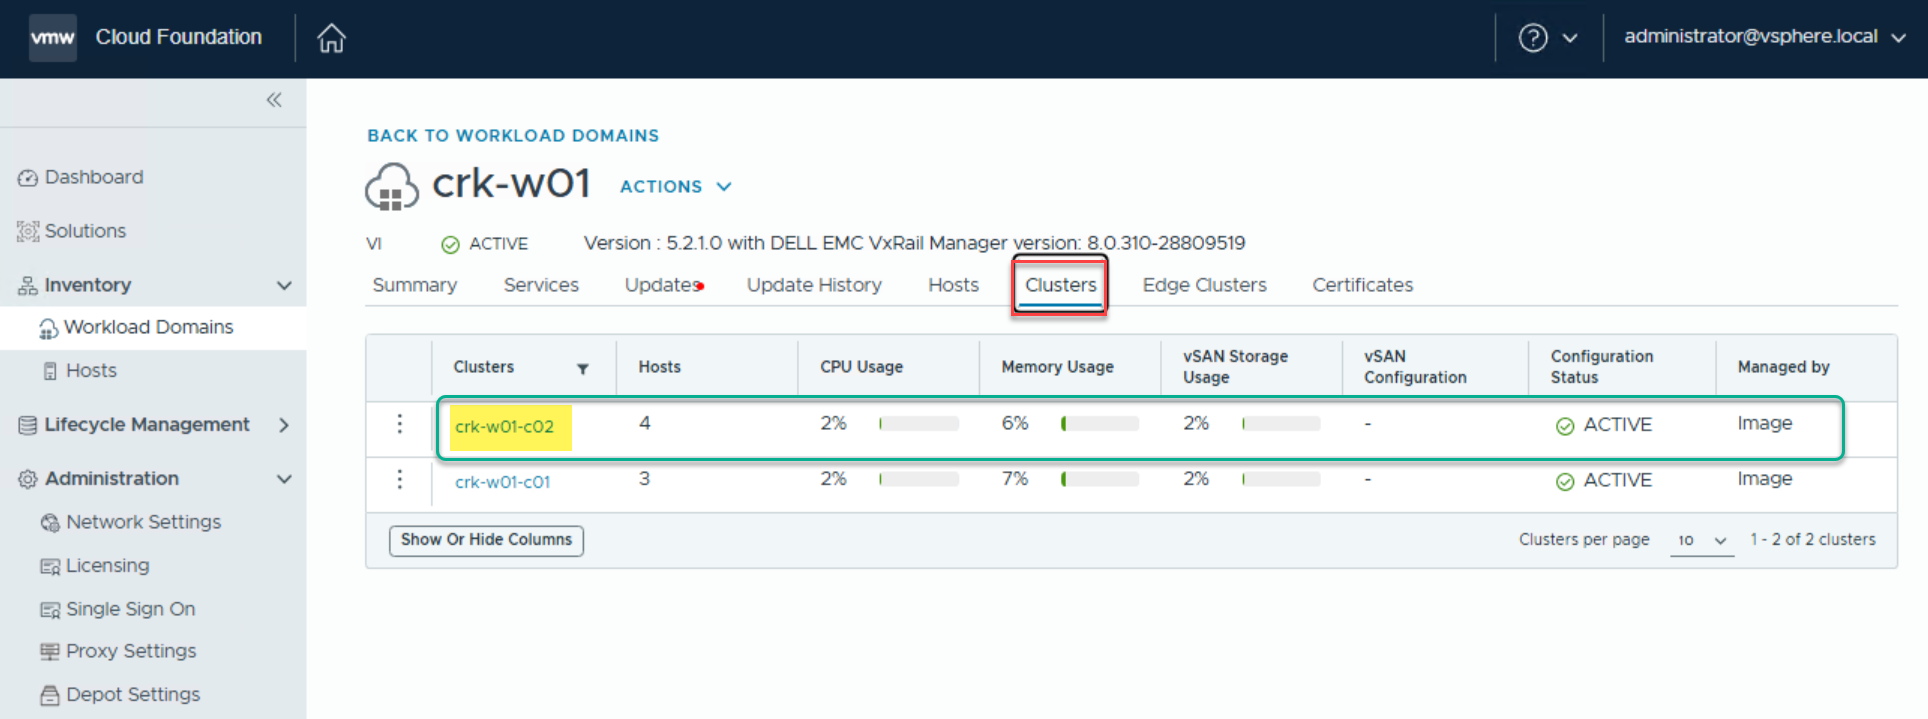This screenshot has width=1928, height=719.
Task: Open the help question mark menu
Action: point(1546,38)
